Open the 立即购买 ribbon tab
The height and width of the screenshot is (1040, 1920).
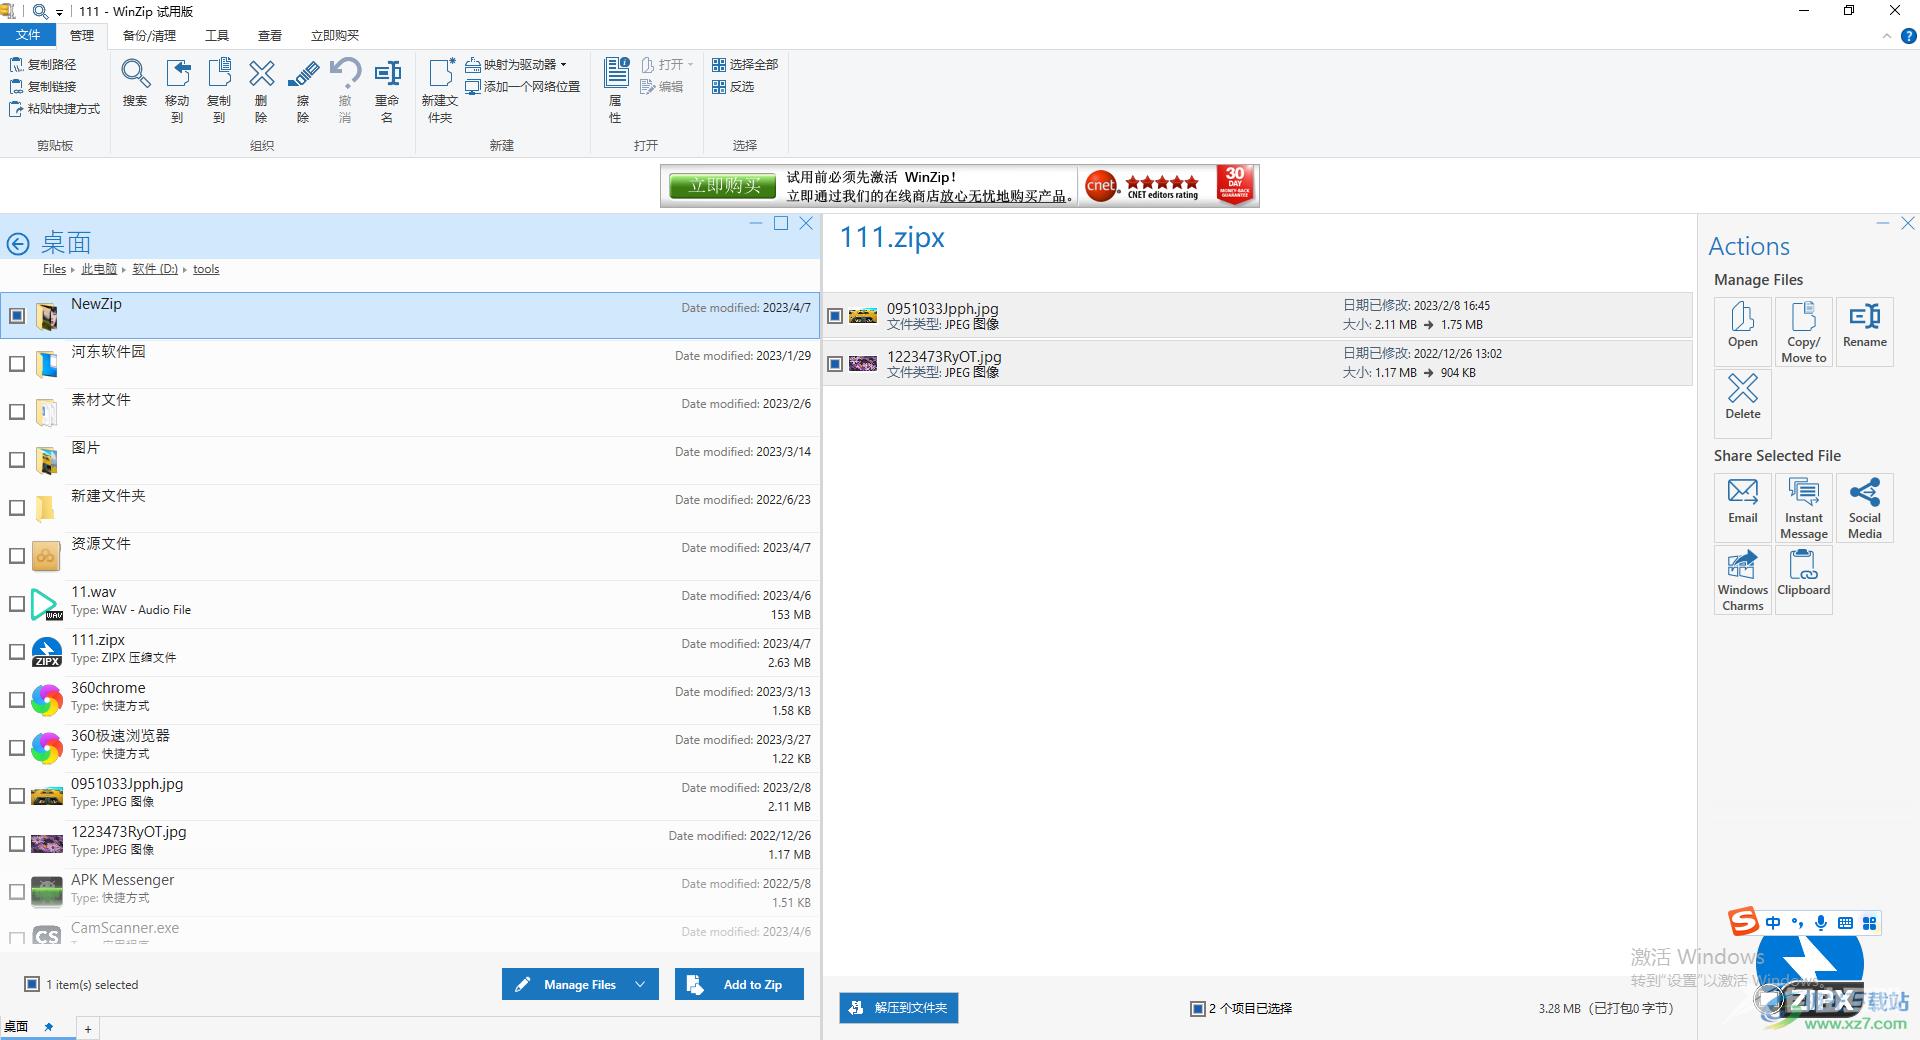click(x=335, y=35)
